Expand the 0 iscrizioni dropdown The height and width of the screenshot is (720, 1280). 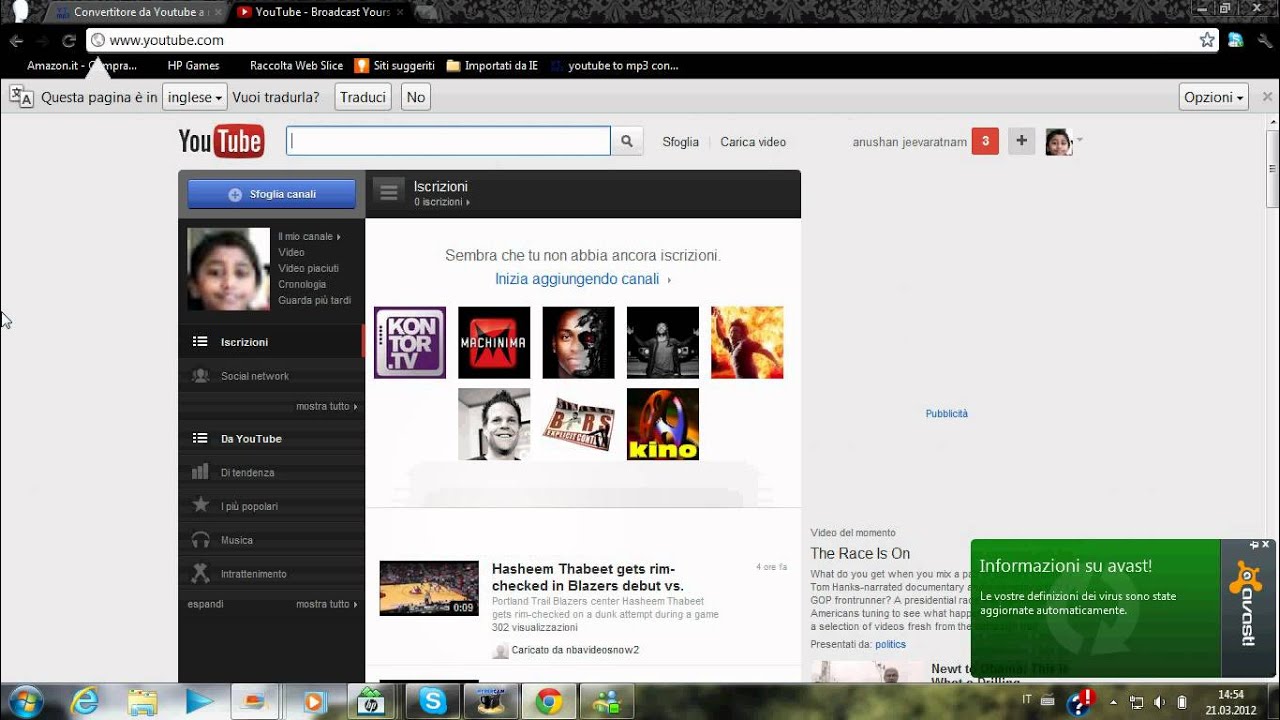[442, 202]
